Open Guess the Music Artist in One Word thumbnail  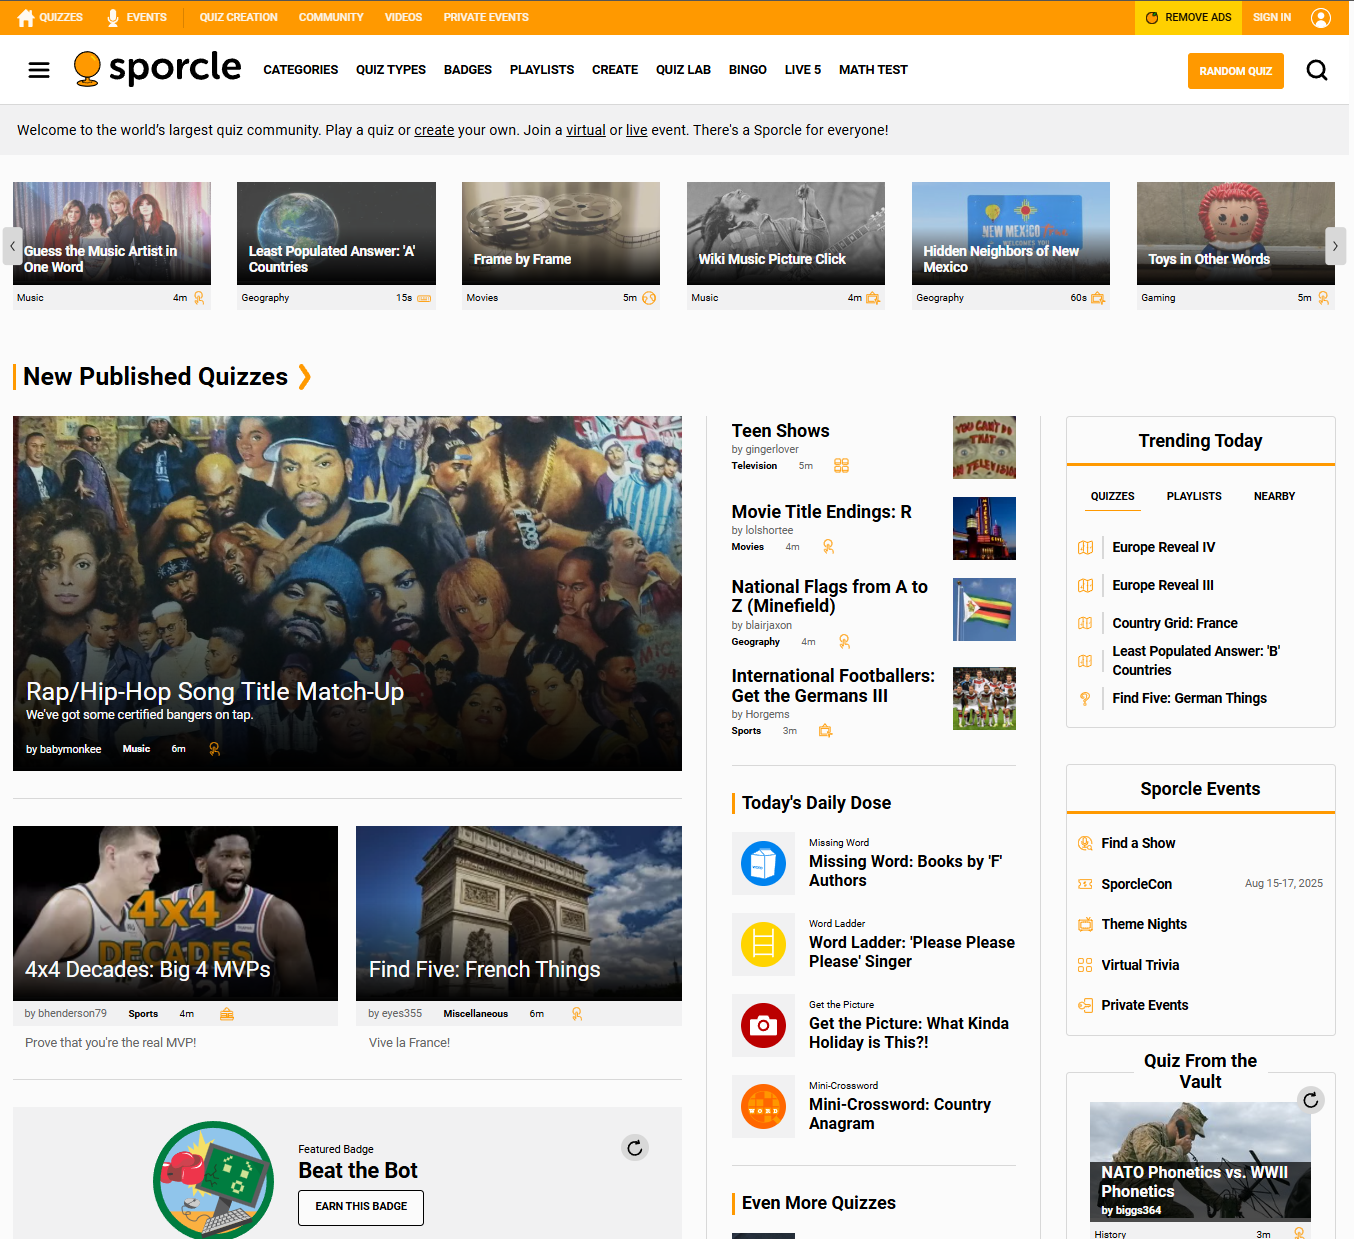[x=112, y=233]
